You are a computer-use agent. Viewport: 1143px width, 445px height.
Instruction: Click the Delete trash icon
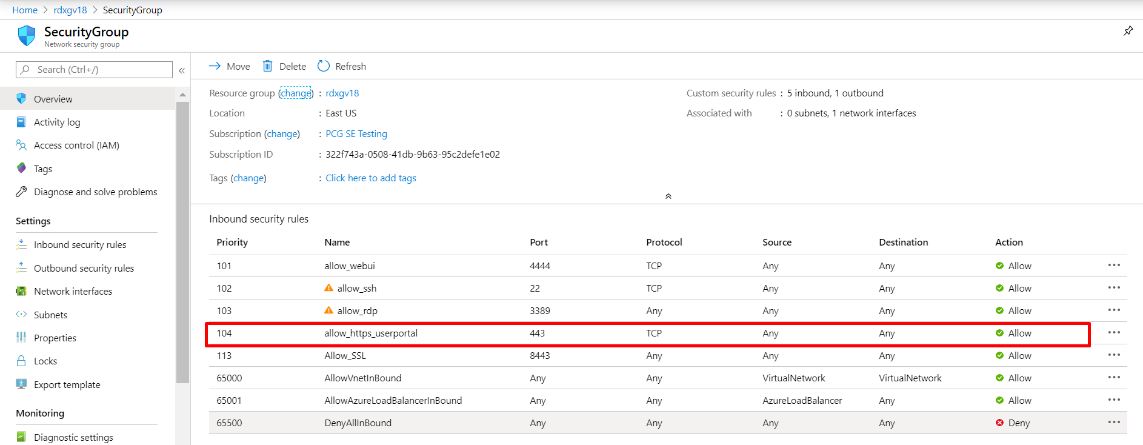coord(267,66)
